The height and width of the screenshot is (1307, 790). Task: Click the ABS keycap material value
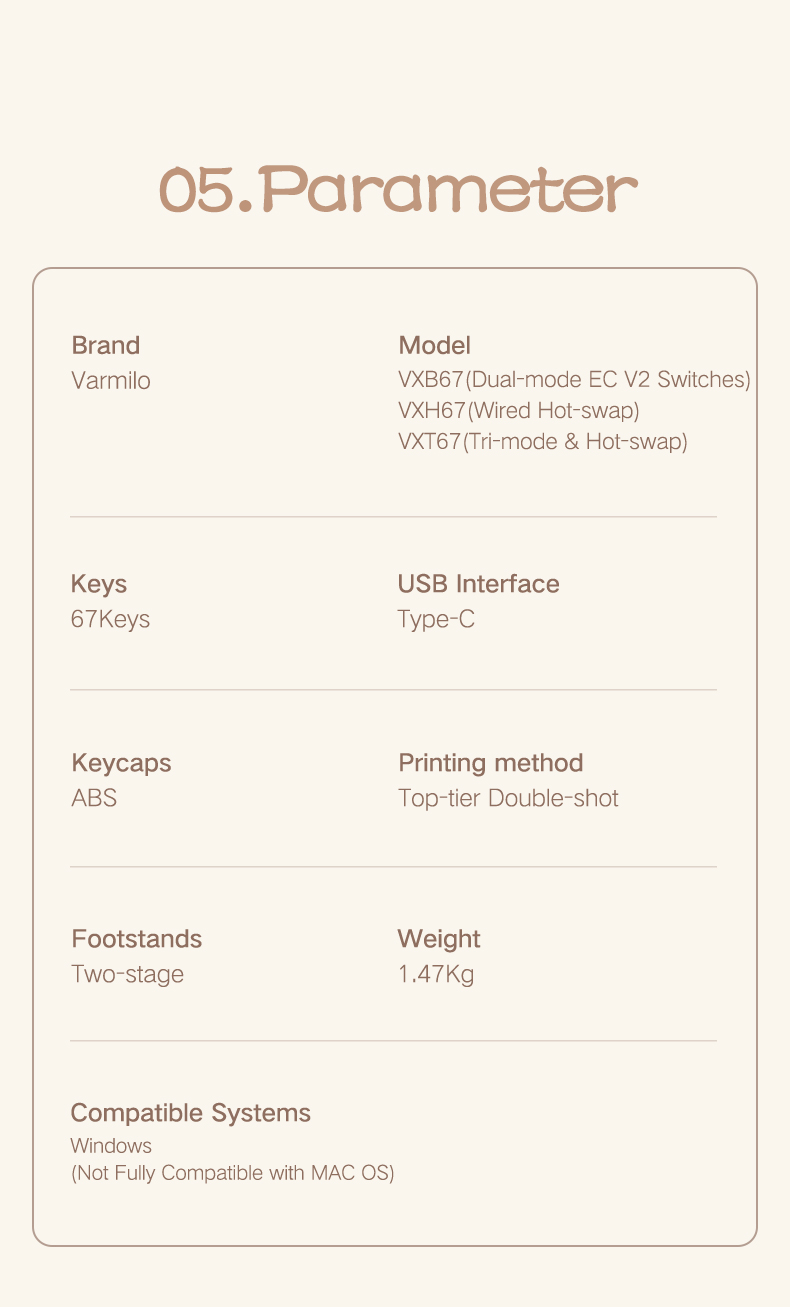tap(94, 798)
